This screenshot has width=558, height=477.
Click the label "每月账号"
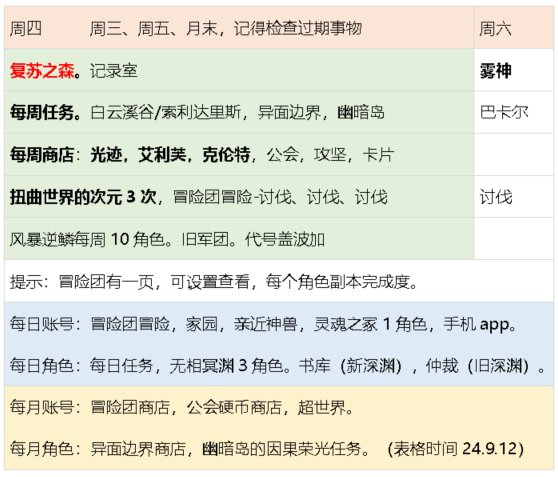tap(42, 408)
